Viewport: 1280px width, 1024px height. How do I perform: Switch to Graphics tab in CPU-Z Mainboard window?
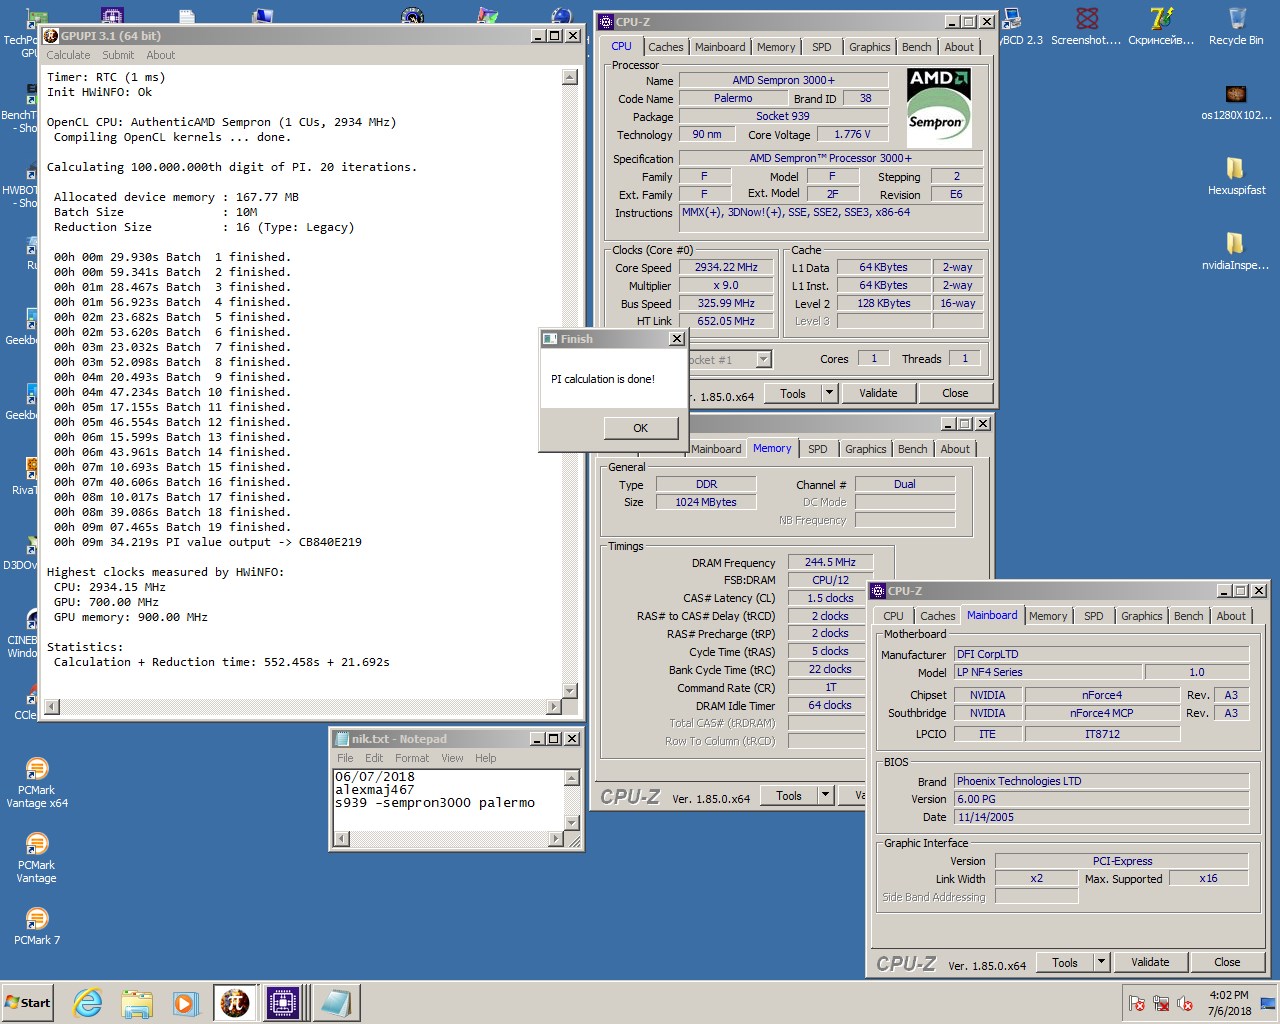point(1141,616)
